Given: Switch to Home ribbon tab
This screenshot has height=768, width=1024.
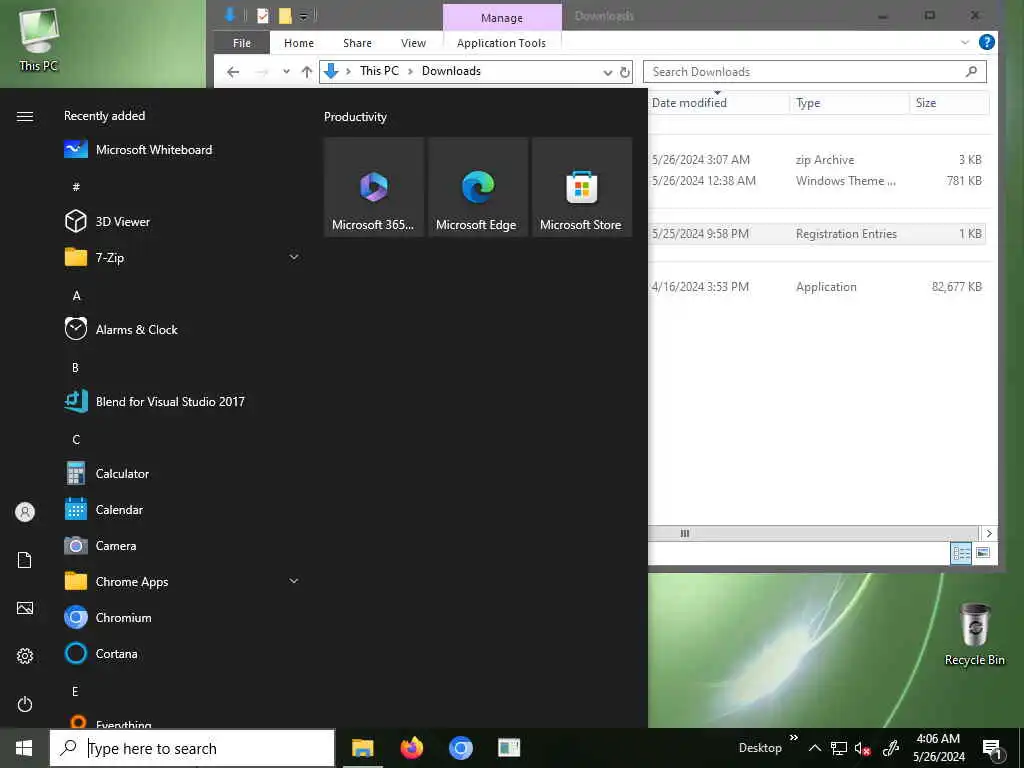Looking at the screenshot, I should click(x=299, y=42).
